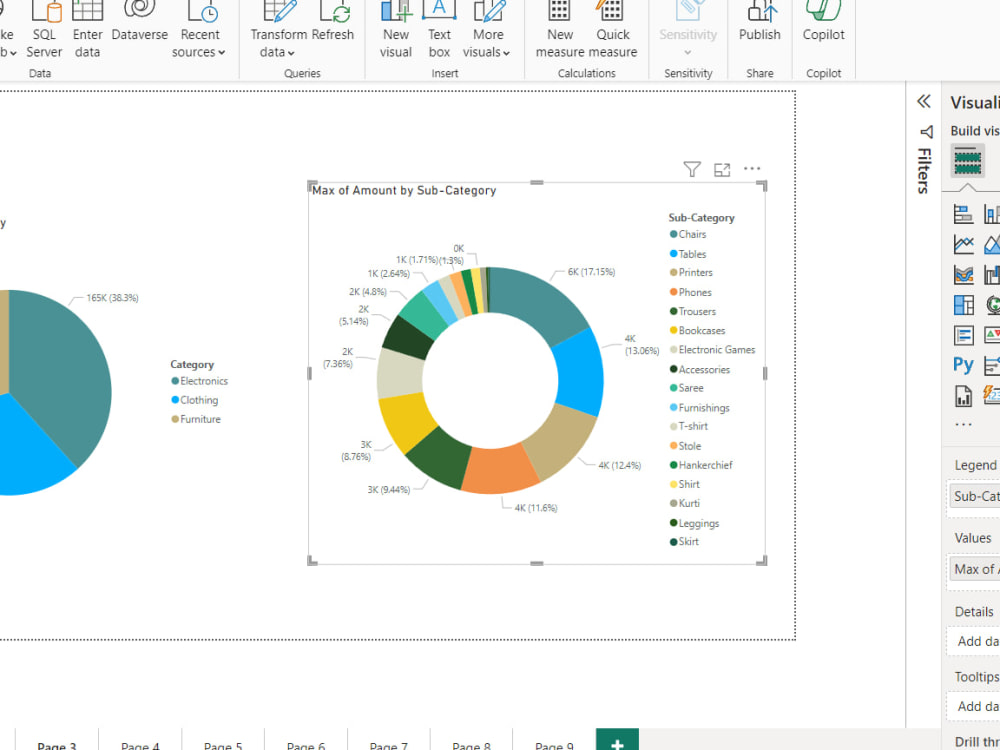The image size is (1000, 750).
Task: Choose the Power Automate visual
Action: [992, 395]
